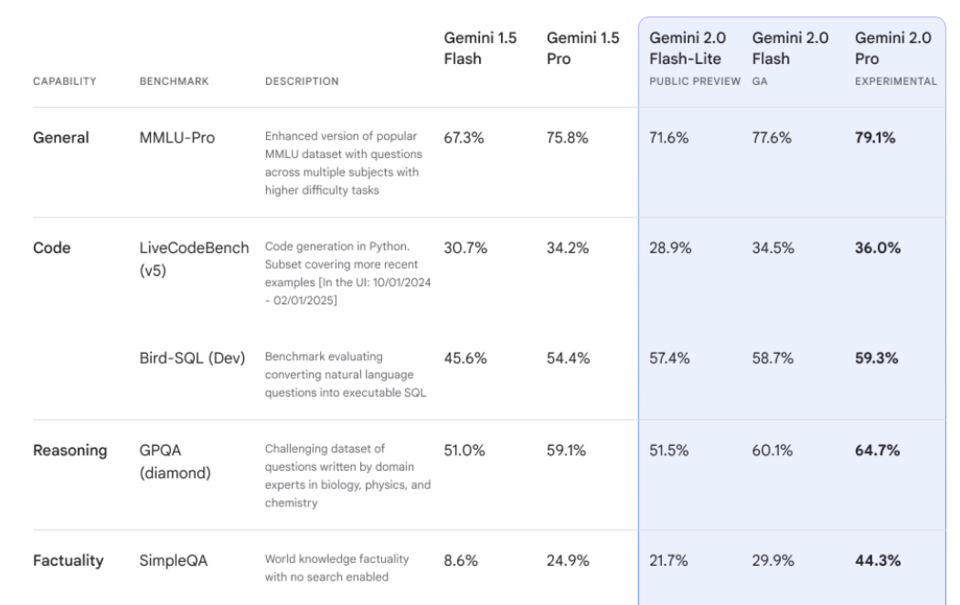The height and width of the screenshot is (605, 960).
Task: Click the PUBLIC PREVIEW label under Flash-Lite
Action: (695, 82)
